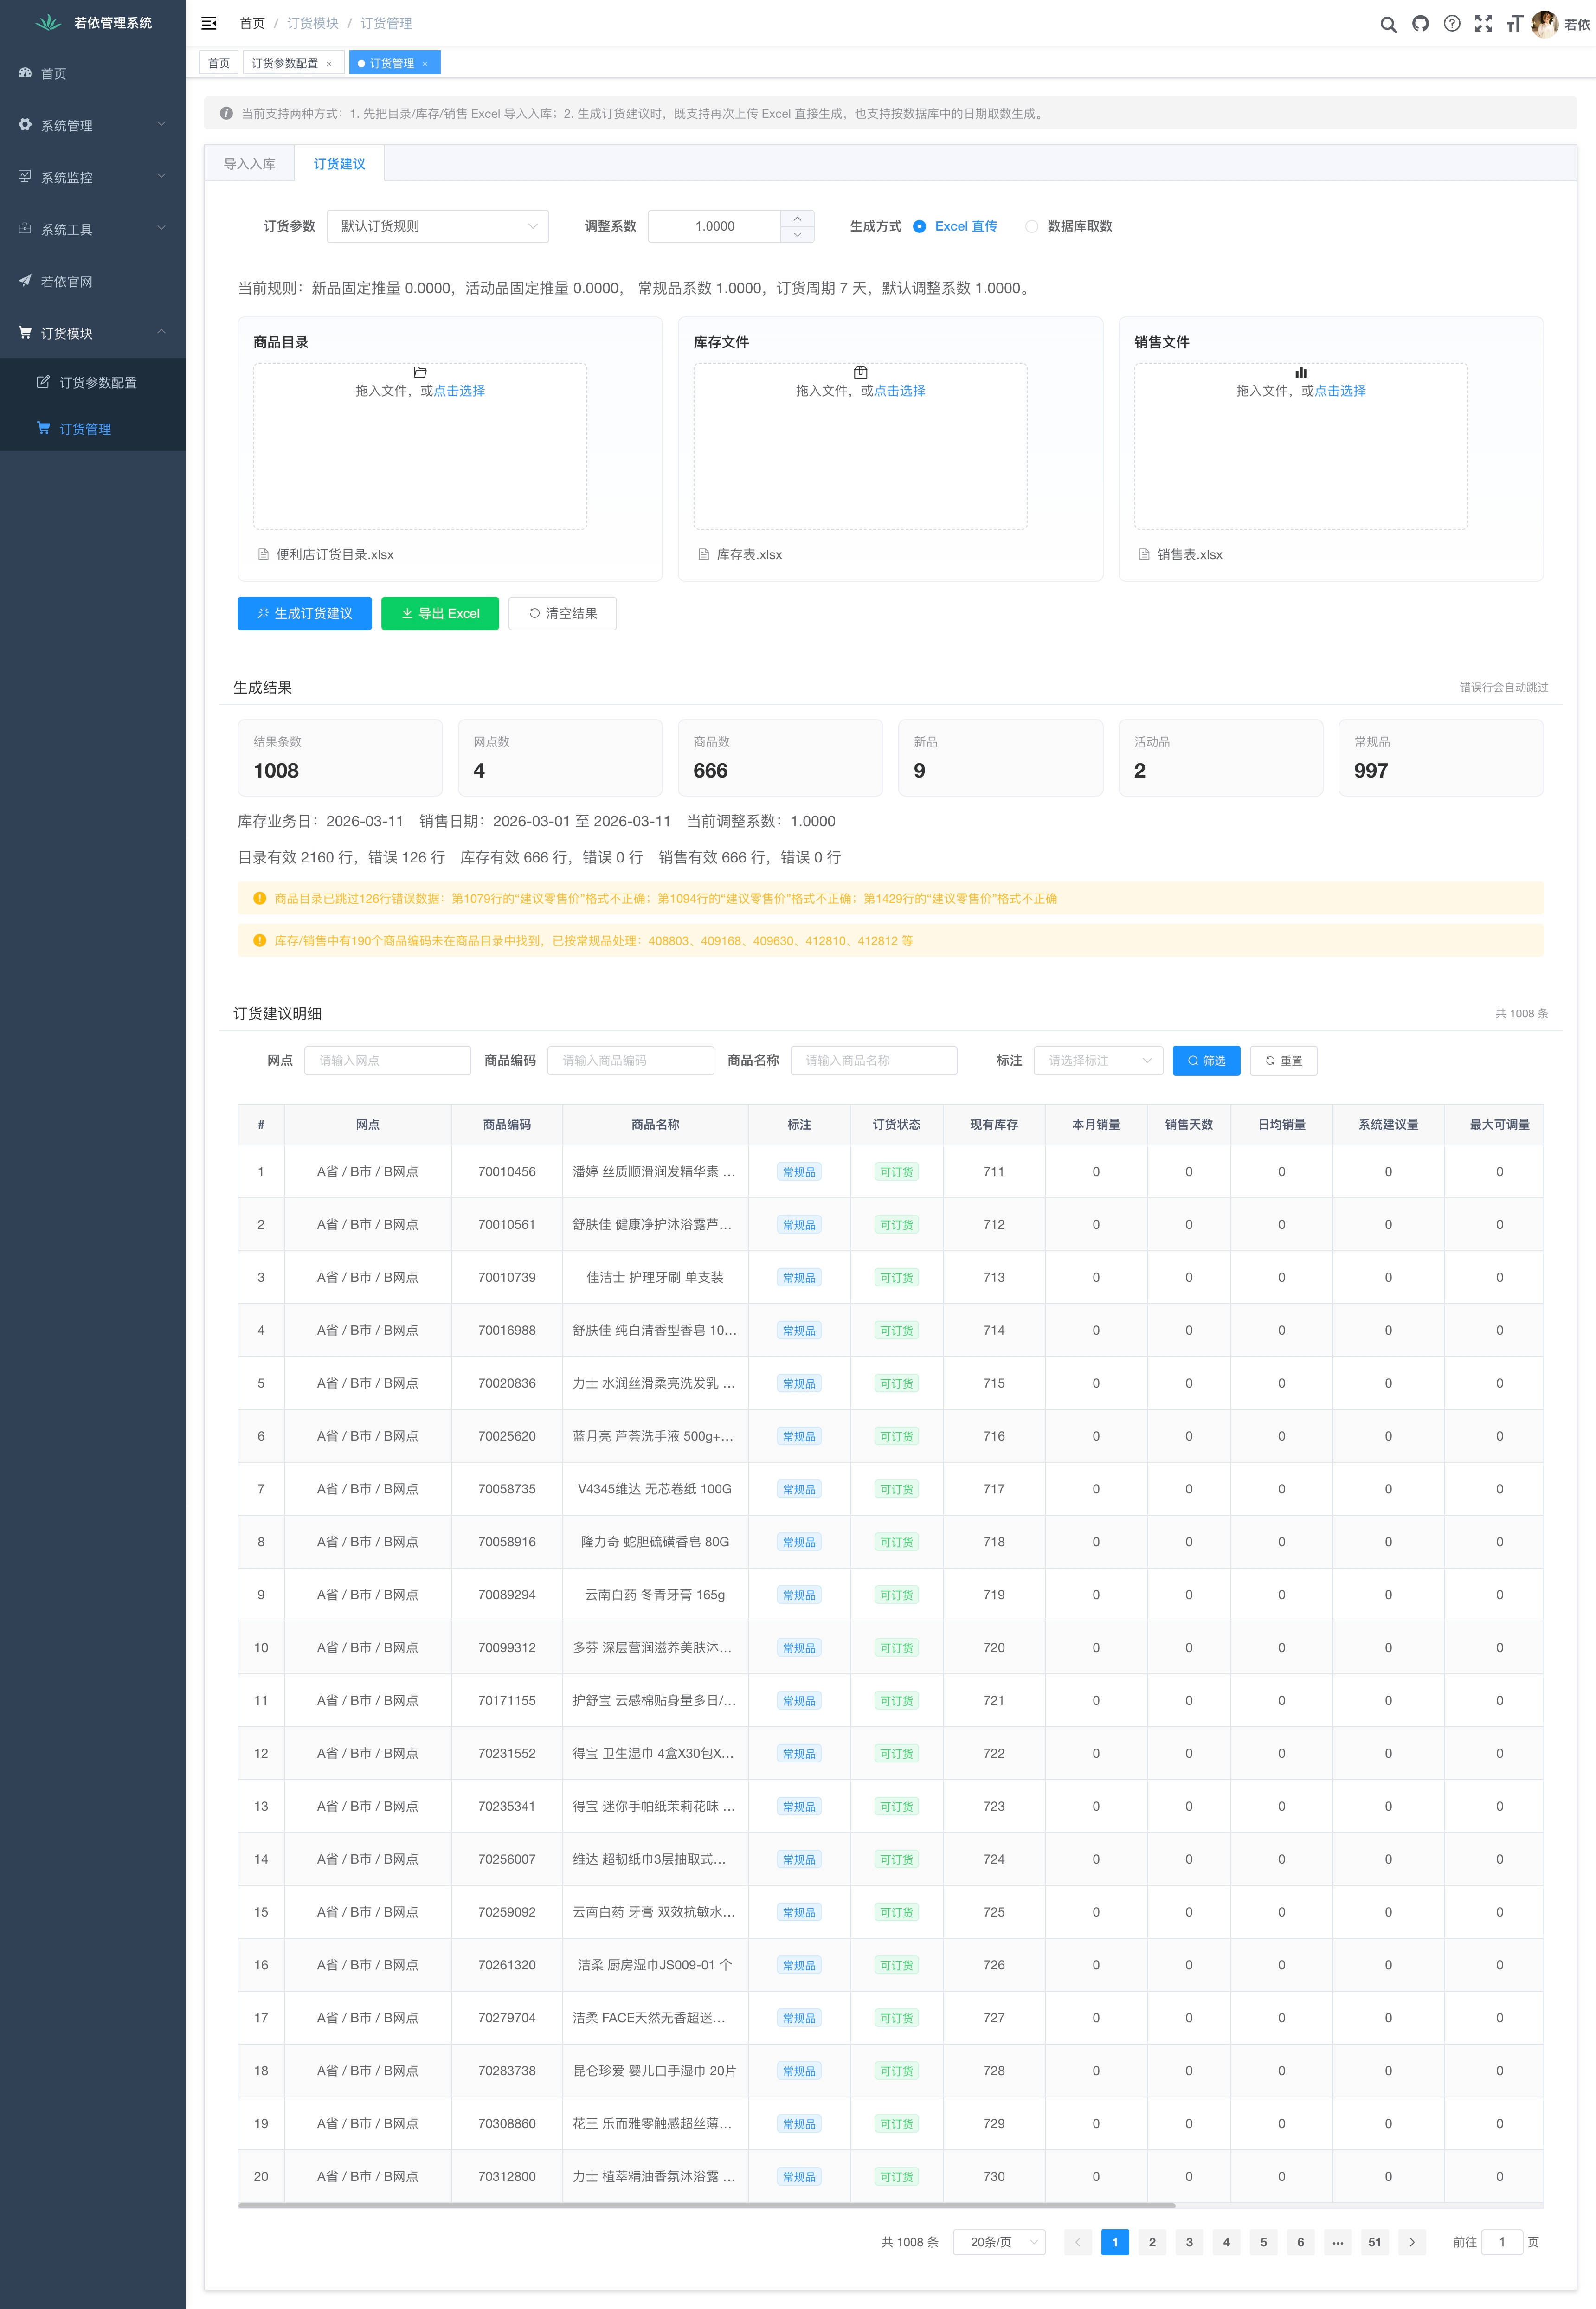Click the 首页 breadcrumb link
This screenshot has height=2309, width=1596.
(x=252, y=23)
